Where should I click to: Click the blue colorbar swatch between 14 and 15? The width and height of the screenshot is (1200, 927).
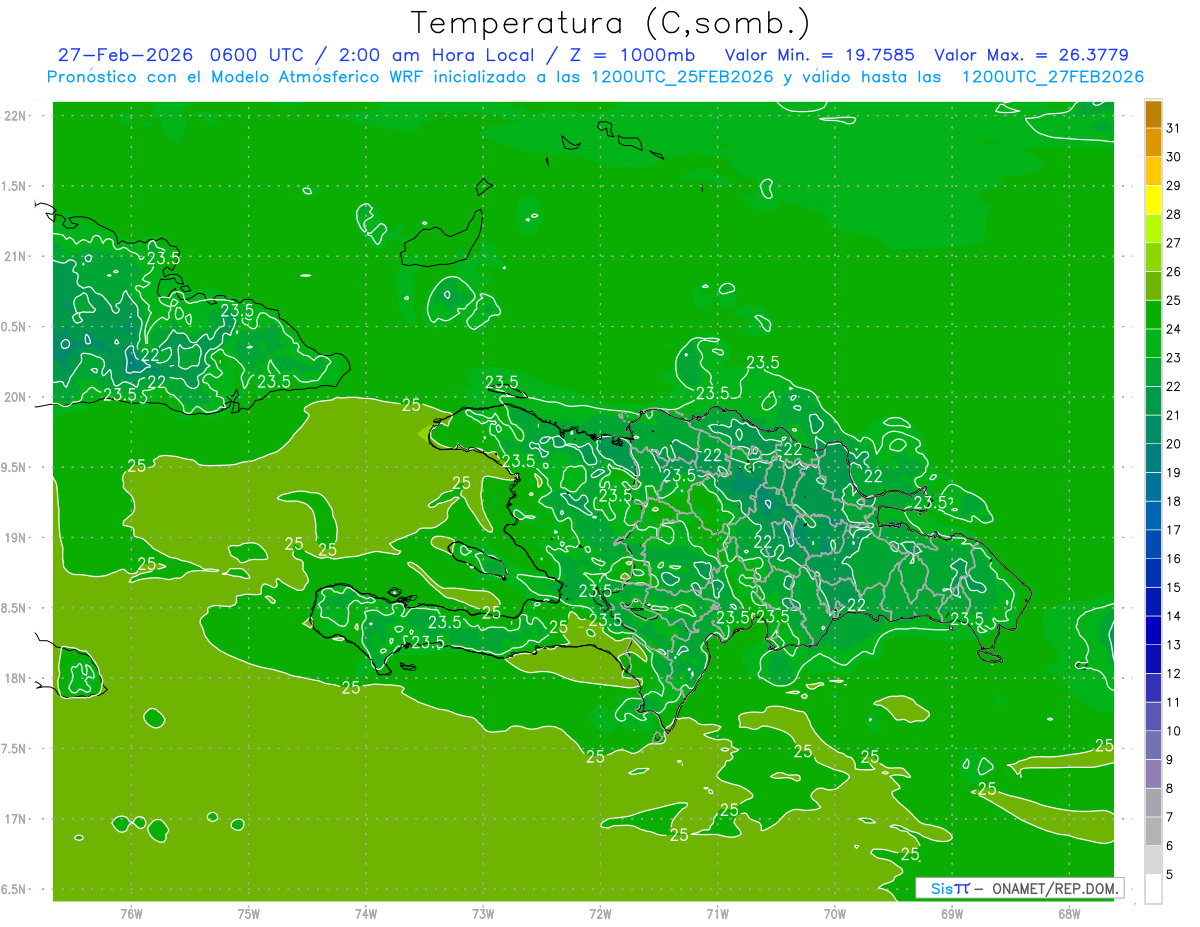tap(1153, 600)
